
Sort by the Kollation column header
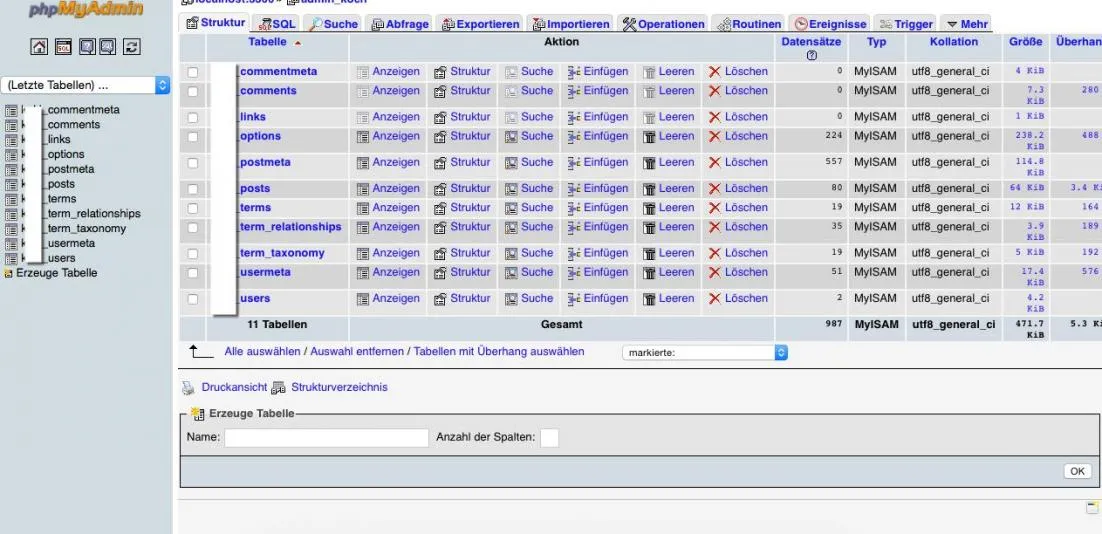954,42
